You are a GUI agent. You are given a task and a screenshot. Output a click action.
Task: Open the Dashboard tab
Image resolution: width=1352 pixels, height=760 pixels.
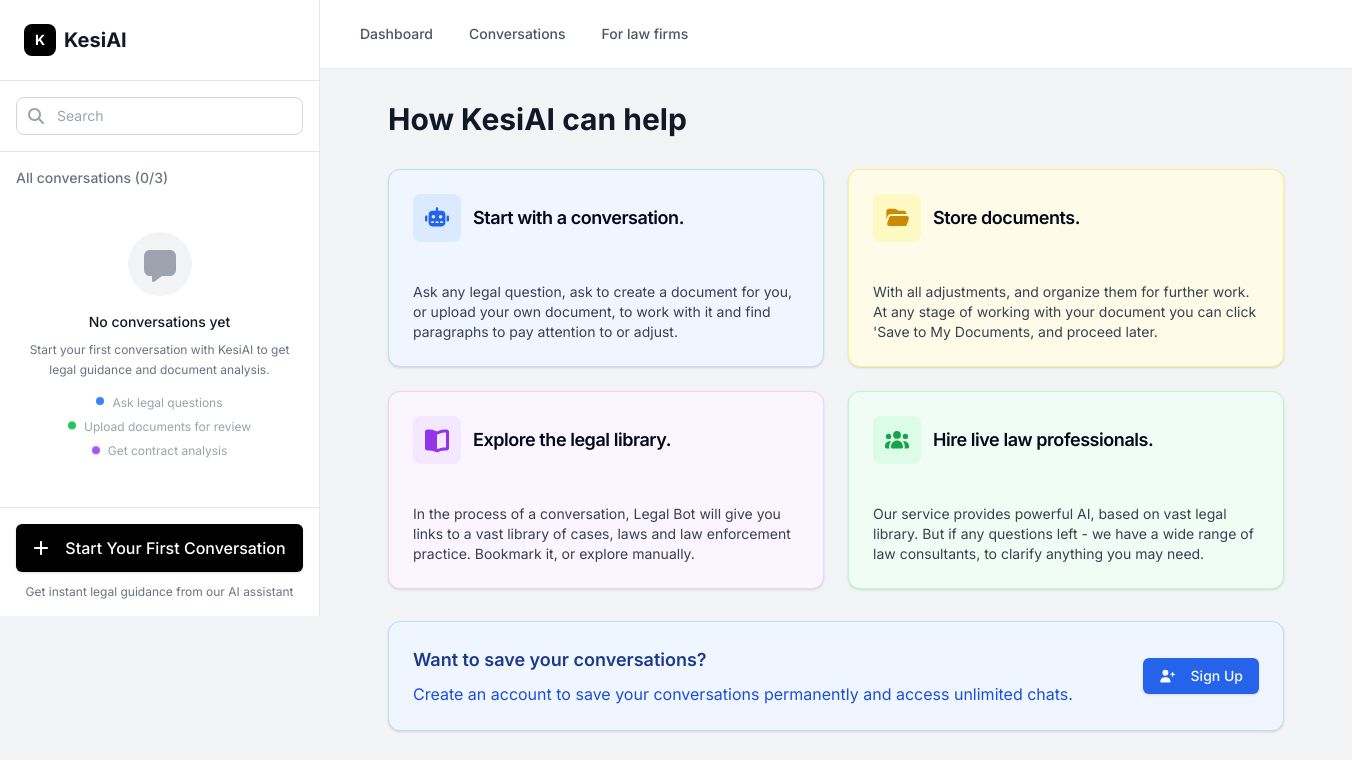click(396, 34)
